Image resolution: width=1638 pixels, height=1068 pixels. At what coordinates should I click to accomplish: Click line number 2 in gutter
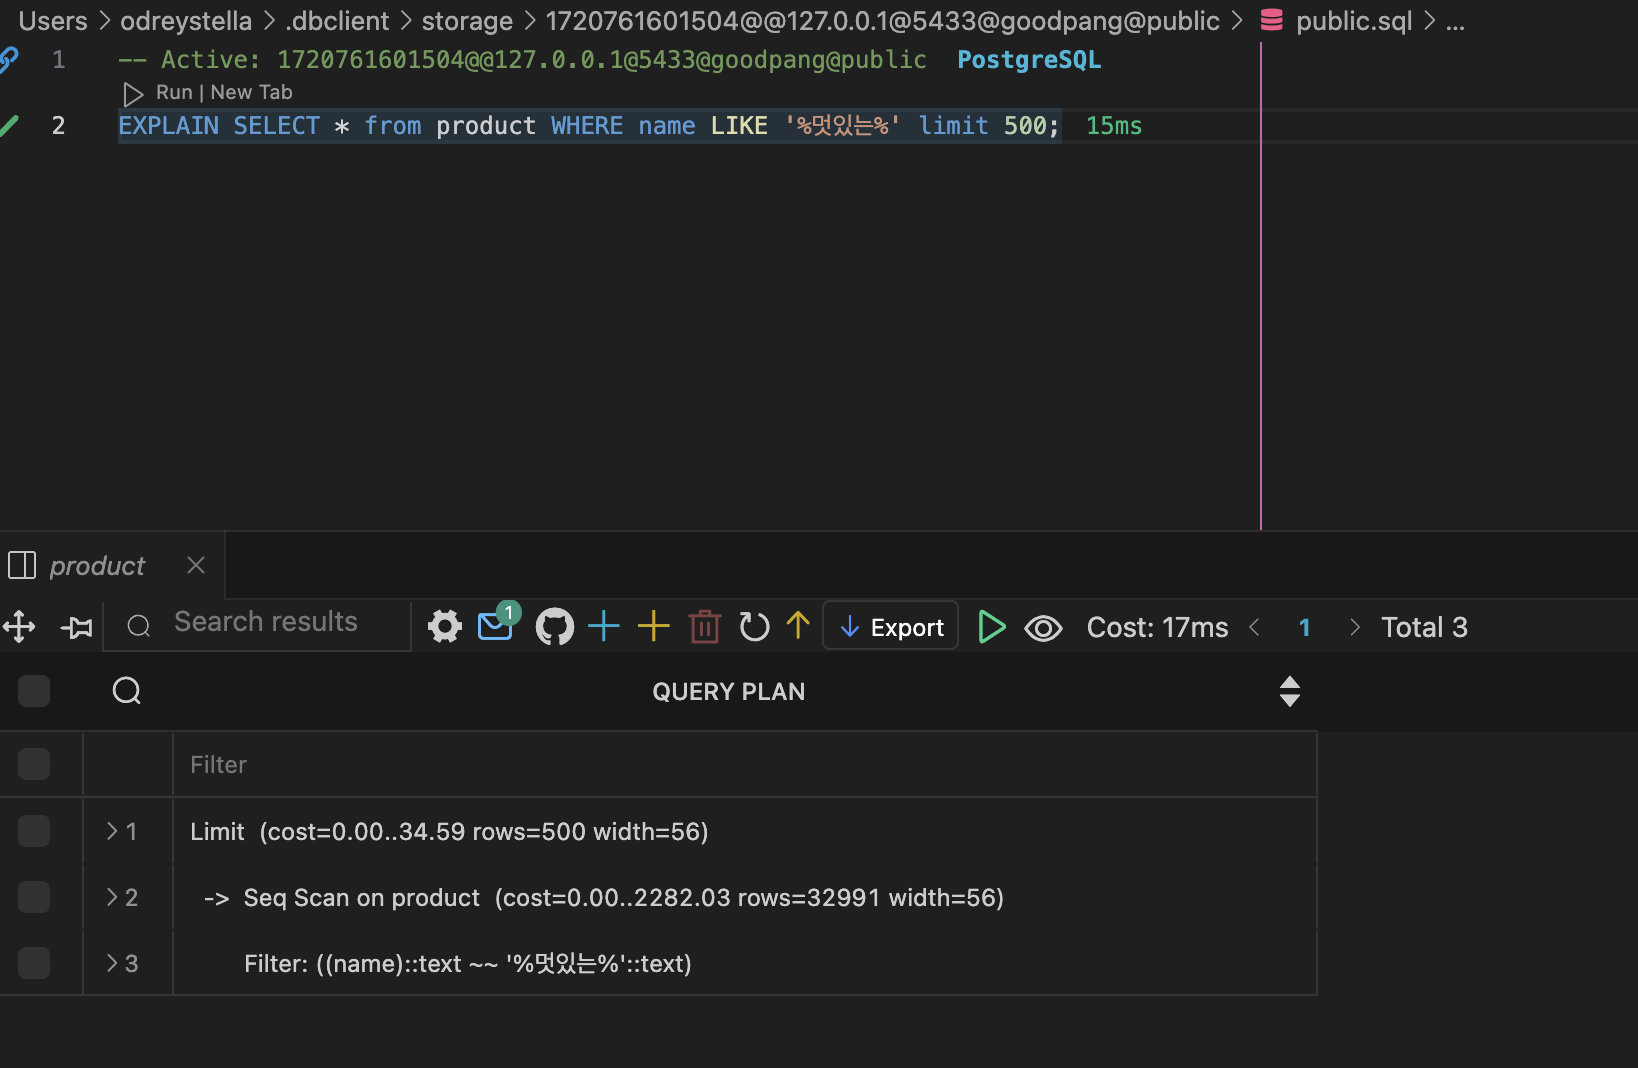click(x=58, y=126)
